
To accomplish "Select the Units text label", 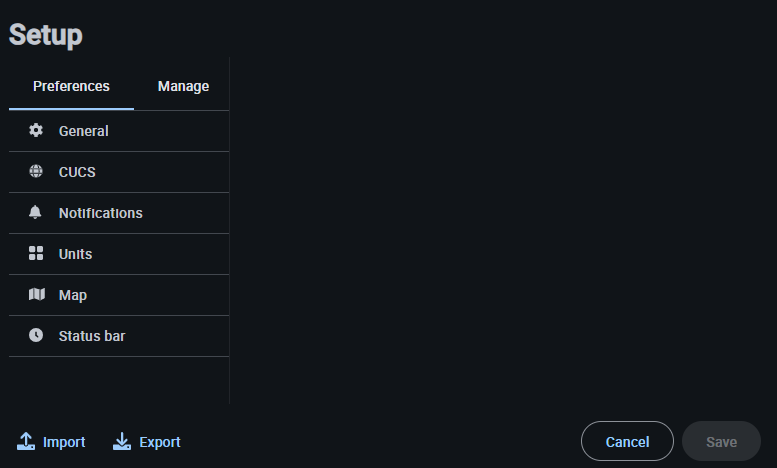I will click(75, 254).
